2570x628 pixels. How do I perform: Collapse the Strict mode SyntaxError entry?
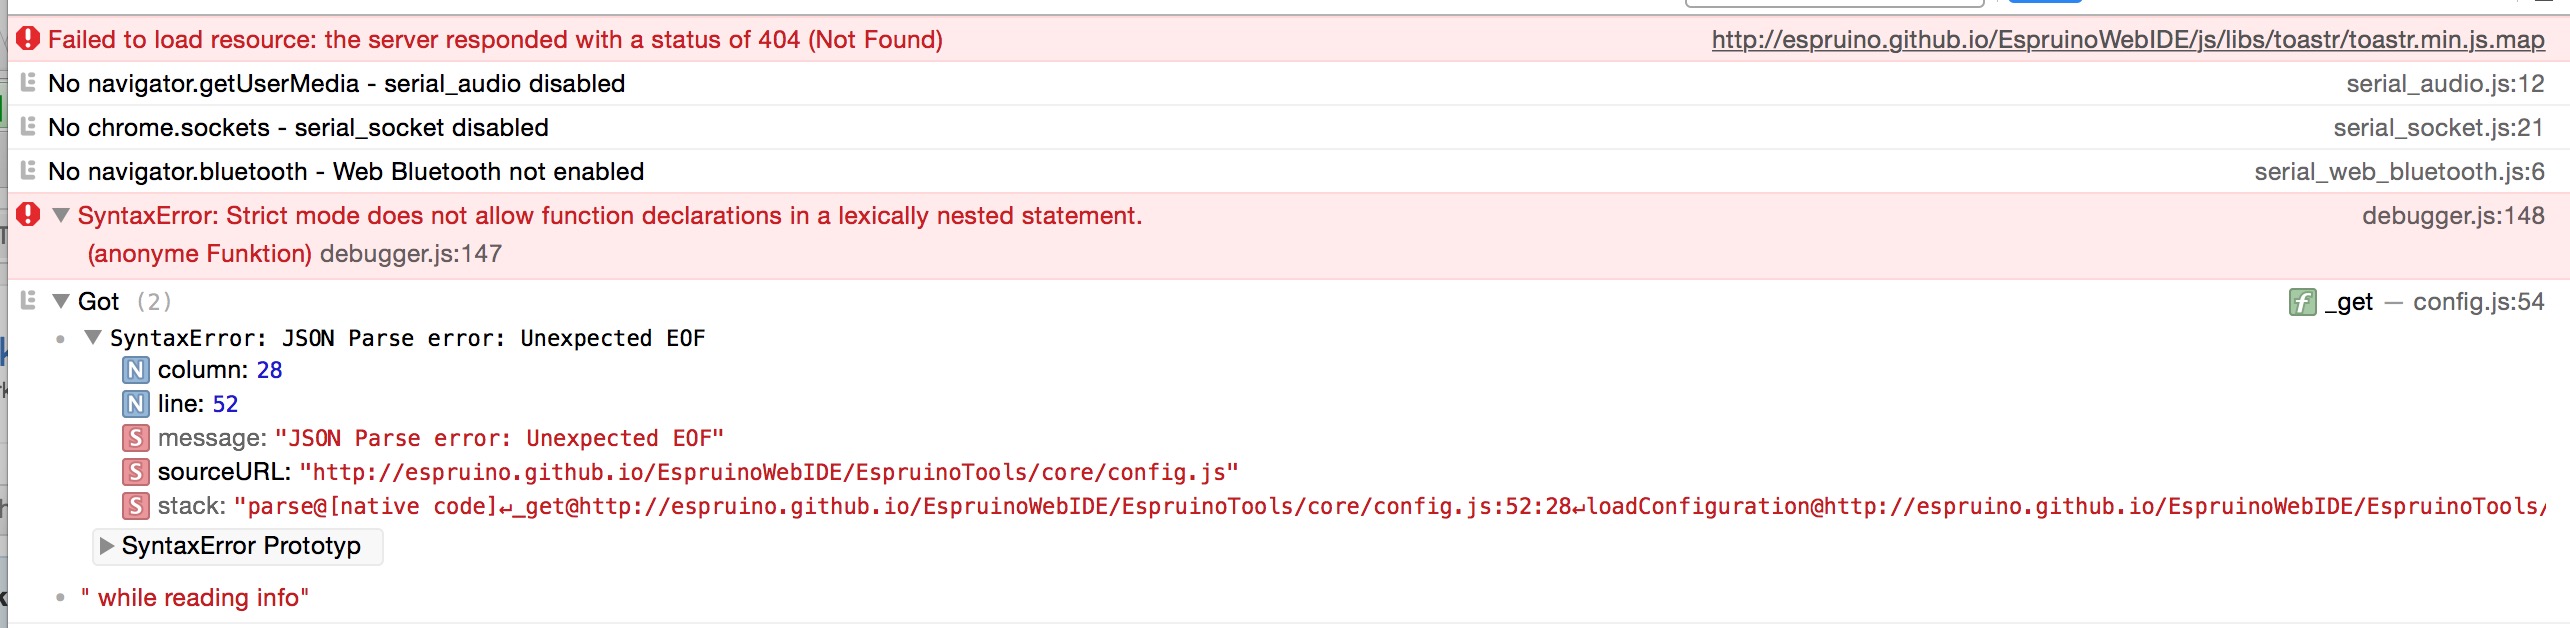click(x=61, y=215)
